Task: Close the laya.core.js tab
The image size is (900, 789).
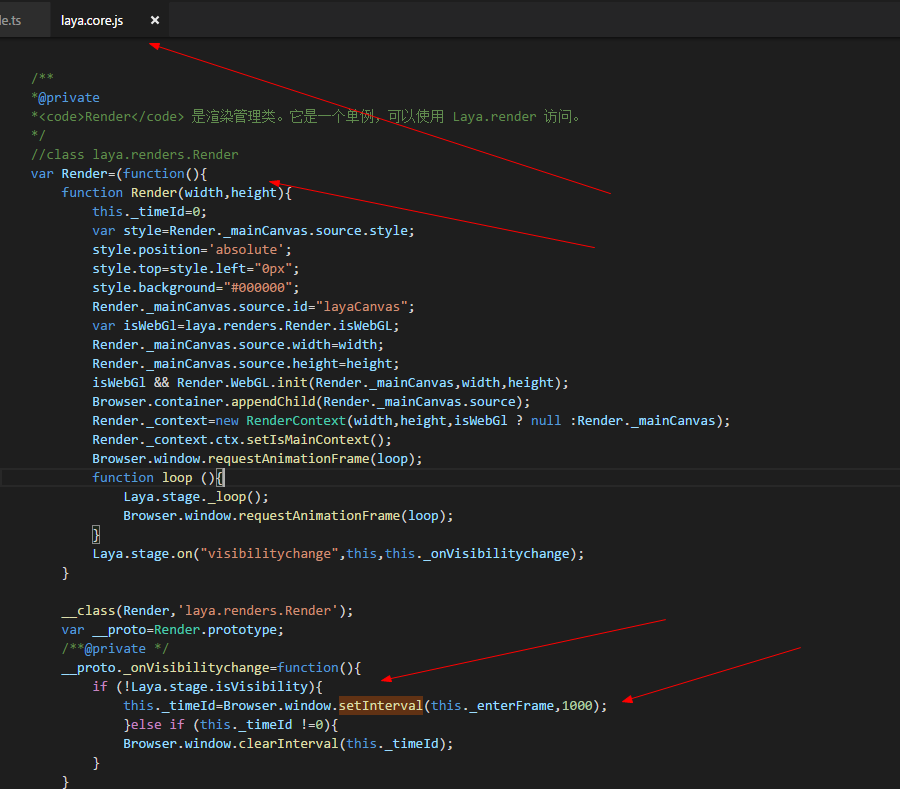Action: (x=154, y=20)
